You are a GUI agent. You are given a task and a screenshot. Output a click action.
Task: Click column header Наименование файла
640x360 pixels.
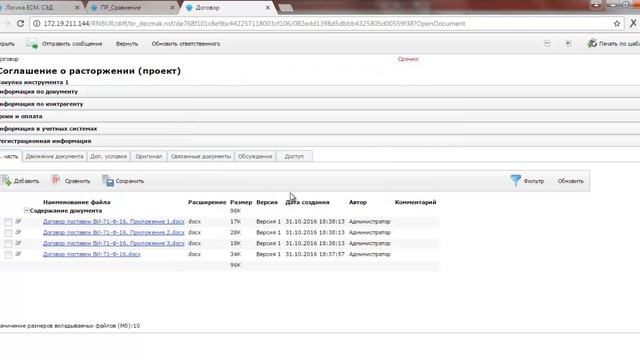pyautogui.click(x=76, y=202)
